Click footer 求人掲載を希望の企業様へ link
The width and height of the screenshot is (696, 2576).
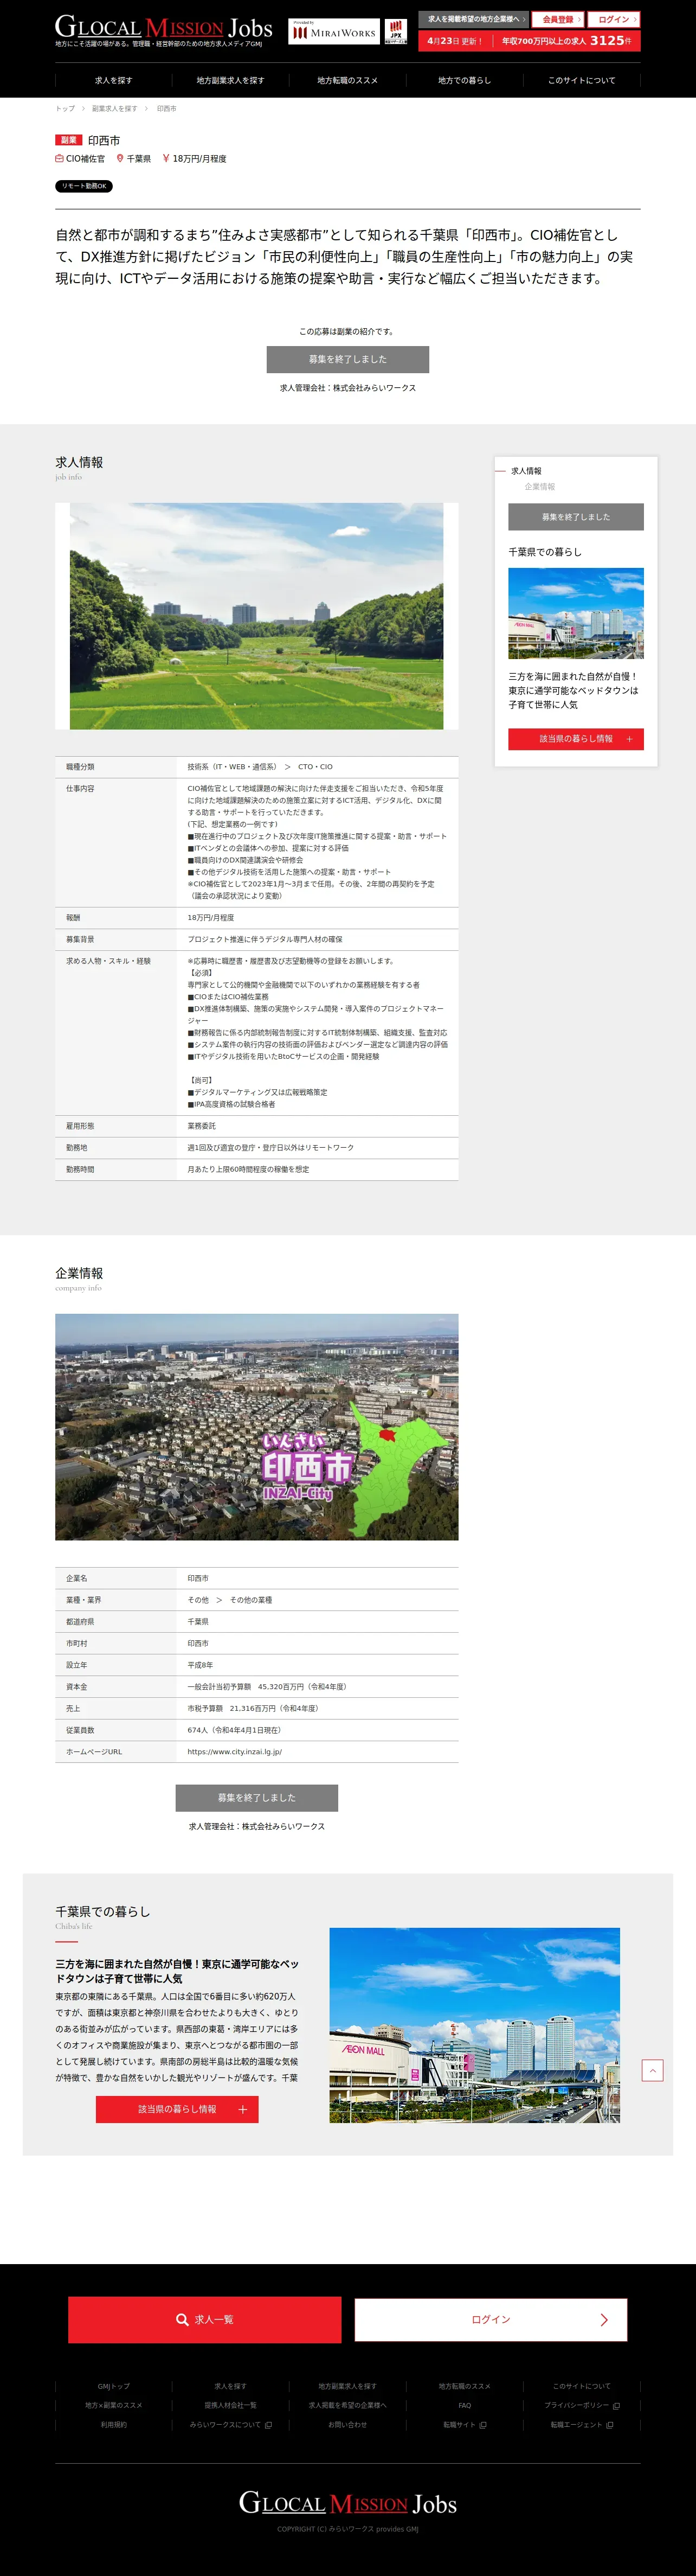coord(347,2405)
